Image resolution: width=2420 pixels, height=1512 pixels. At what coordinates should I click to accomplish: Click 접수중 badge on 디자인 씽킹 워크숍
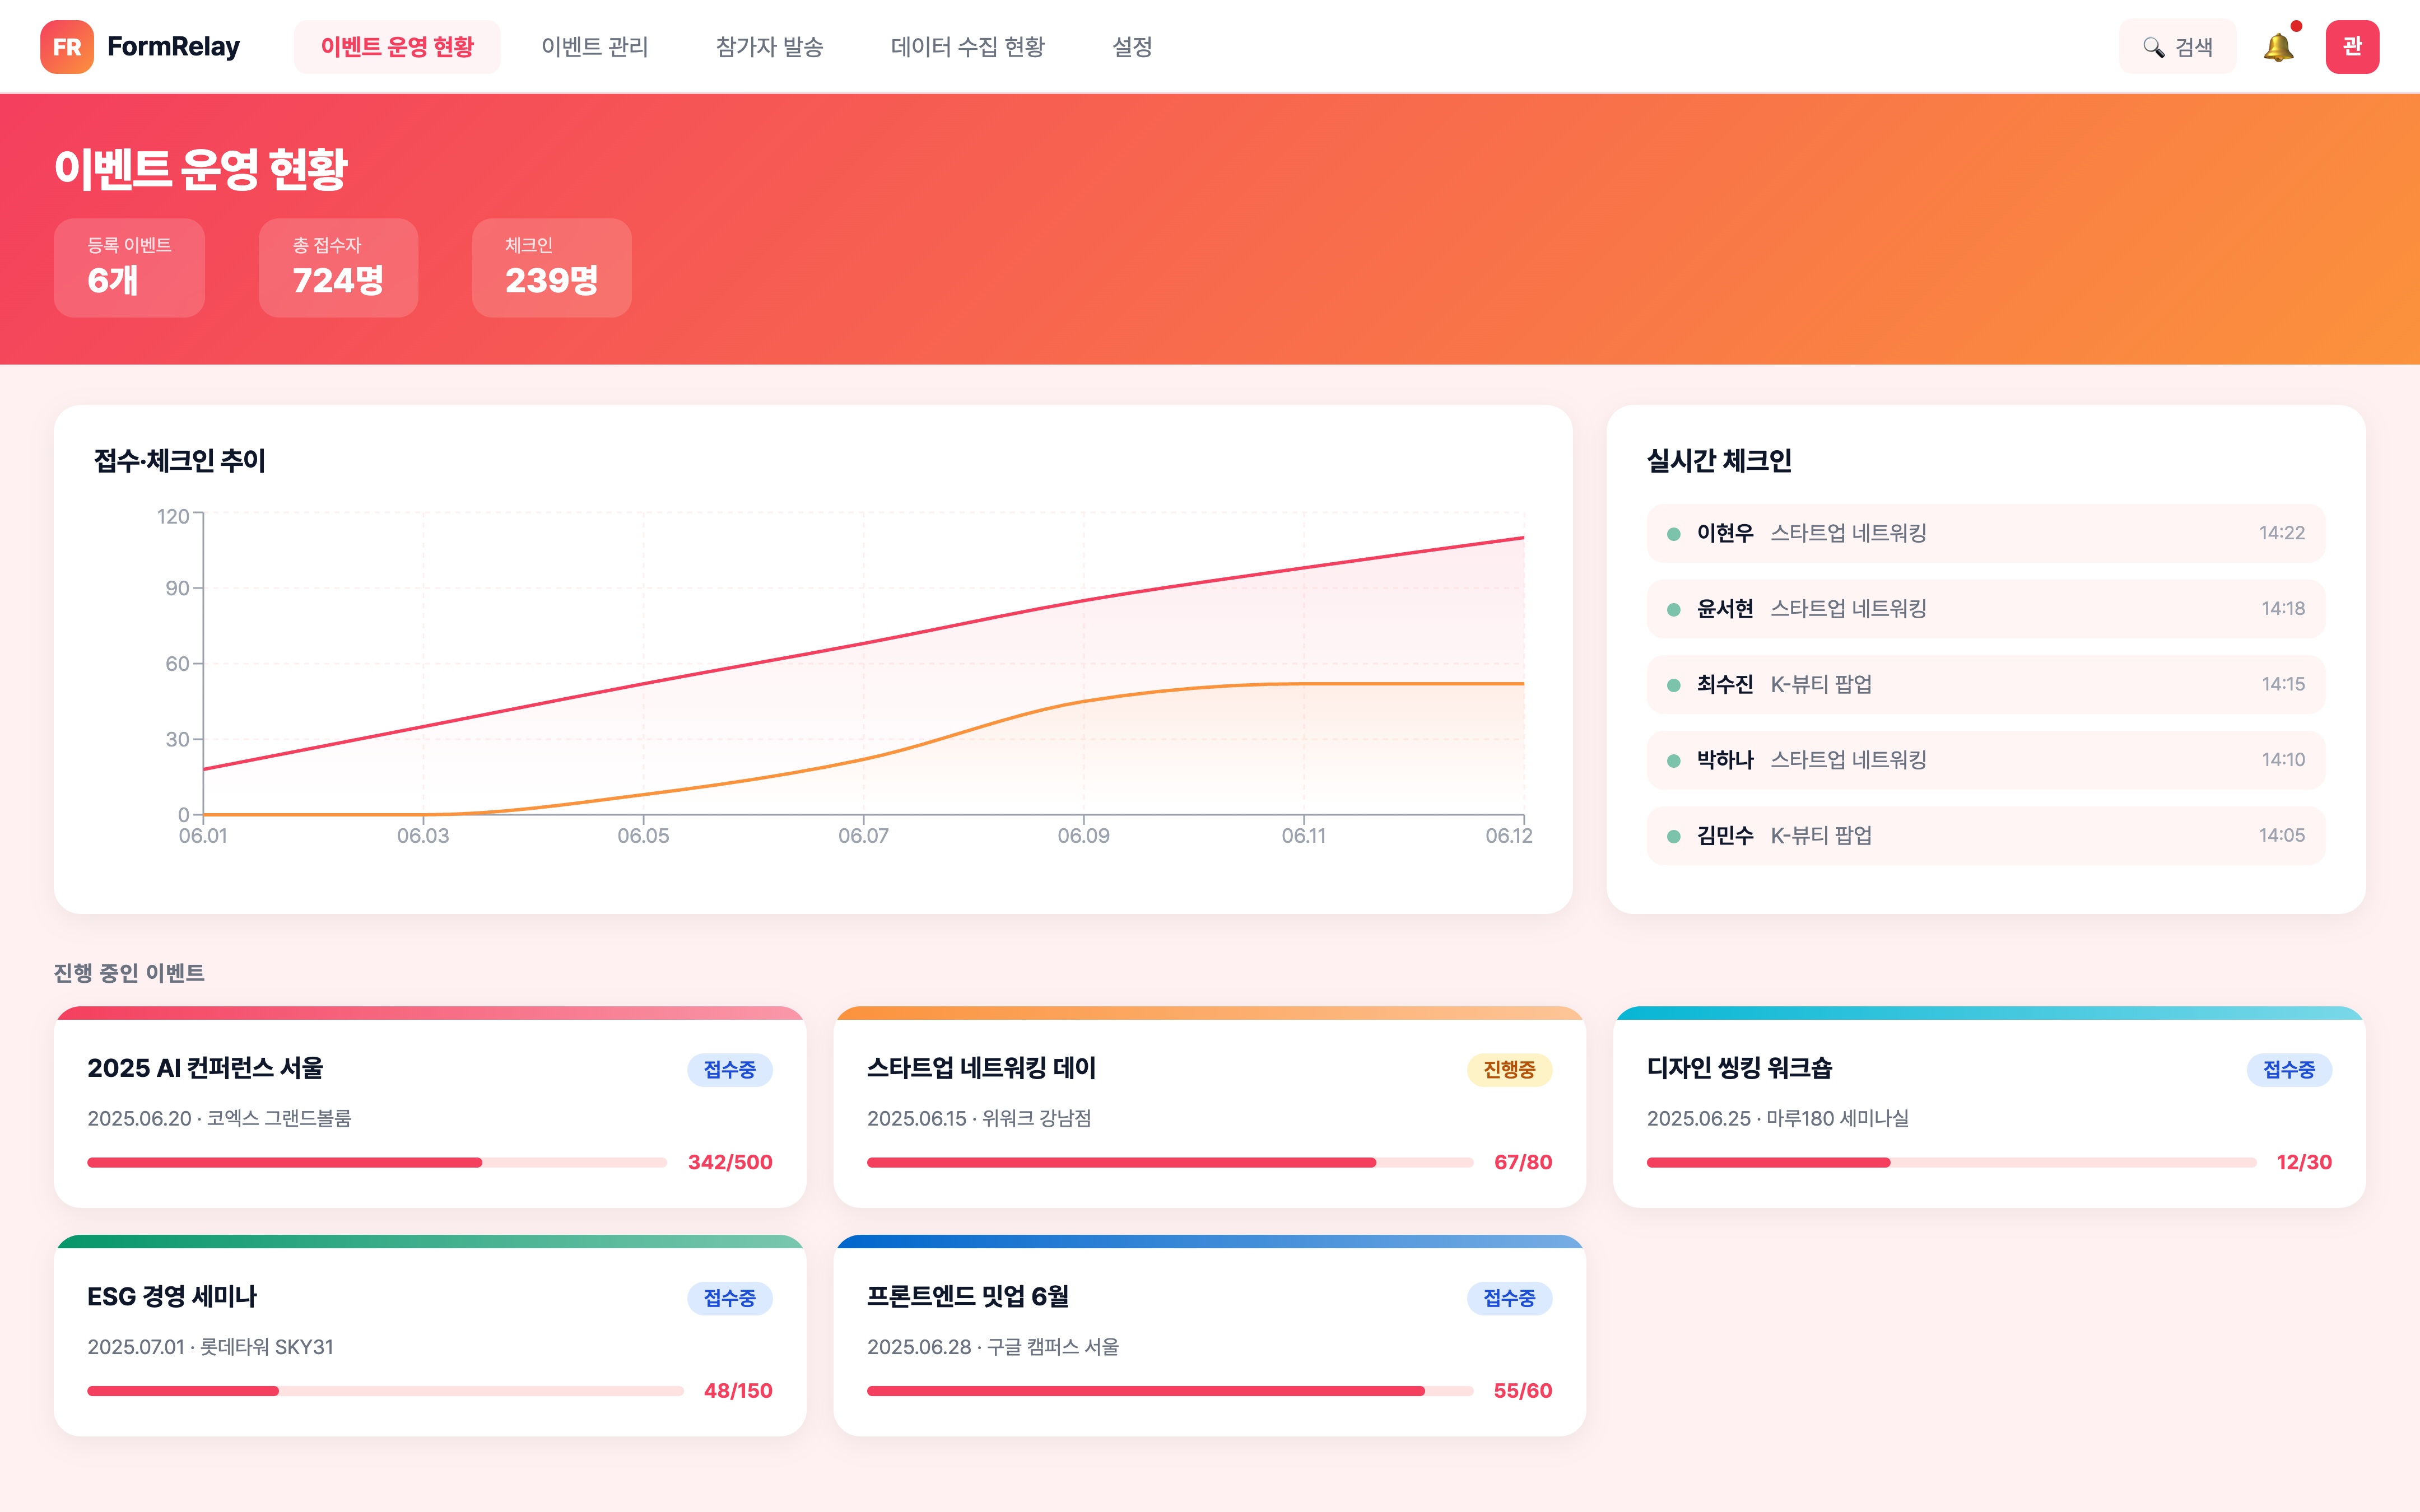click(2288, 1070)
